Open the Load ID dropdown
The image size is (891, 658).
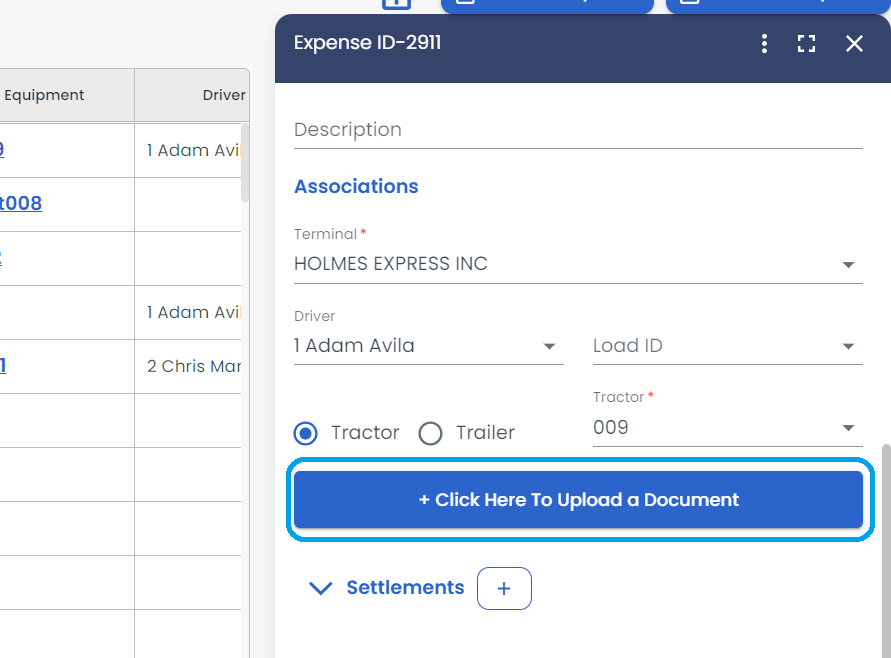[727, 346]
